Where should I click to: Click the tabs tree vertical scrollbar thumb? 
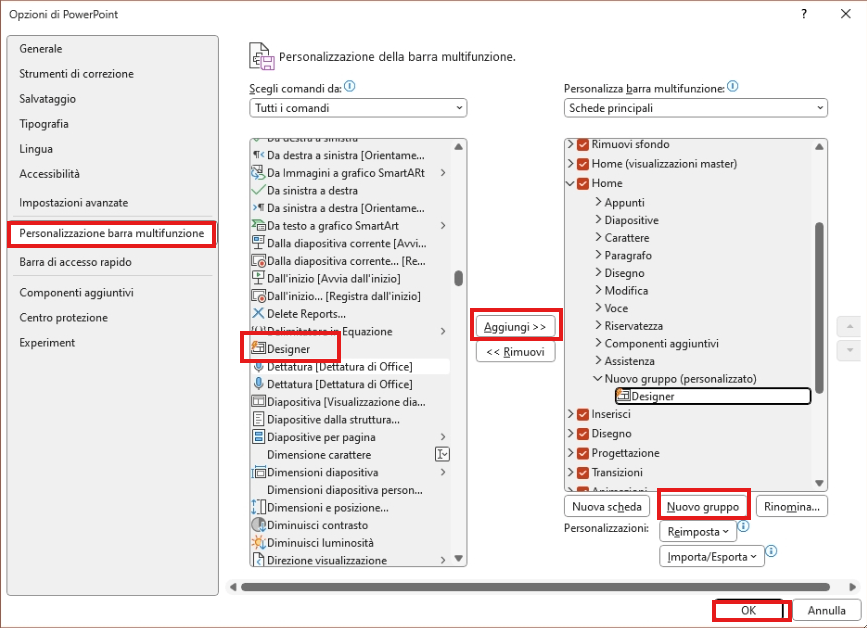coord(819,308)
